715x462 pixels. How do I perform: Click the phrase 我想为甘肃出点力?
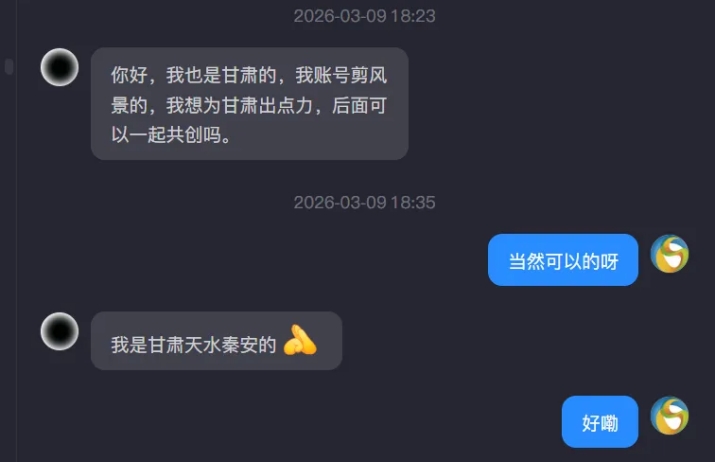pyautogui.click(x=239, y=105)
